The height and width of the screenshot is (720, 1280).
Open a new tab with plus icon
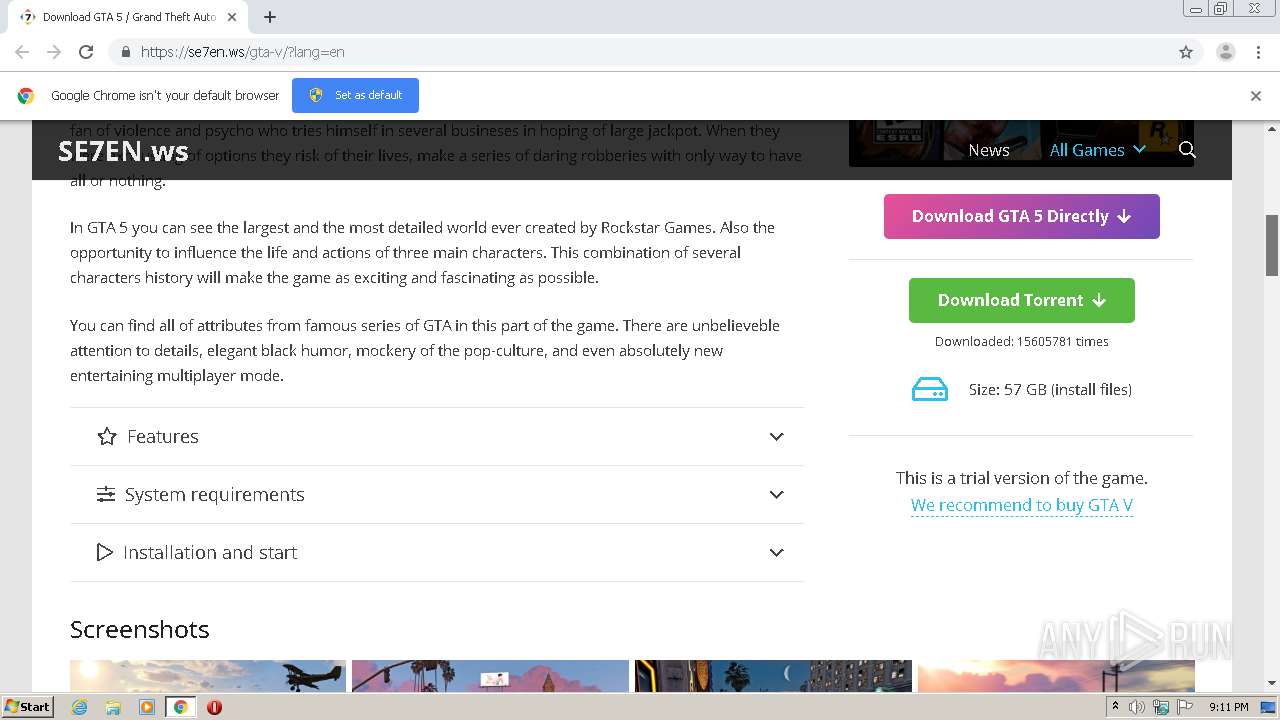point(270,17)
